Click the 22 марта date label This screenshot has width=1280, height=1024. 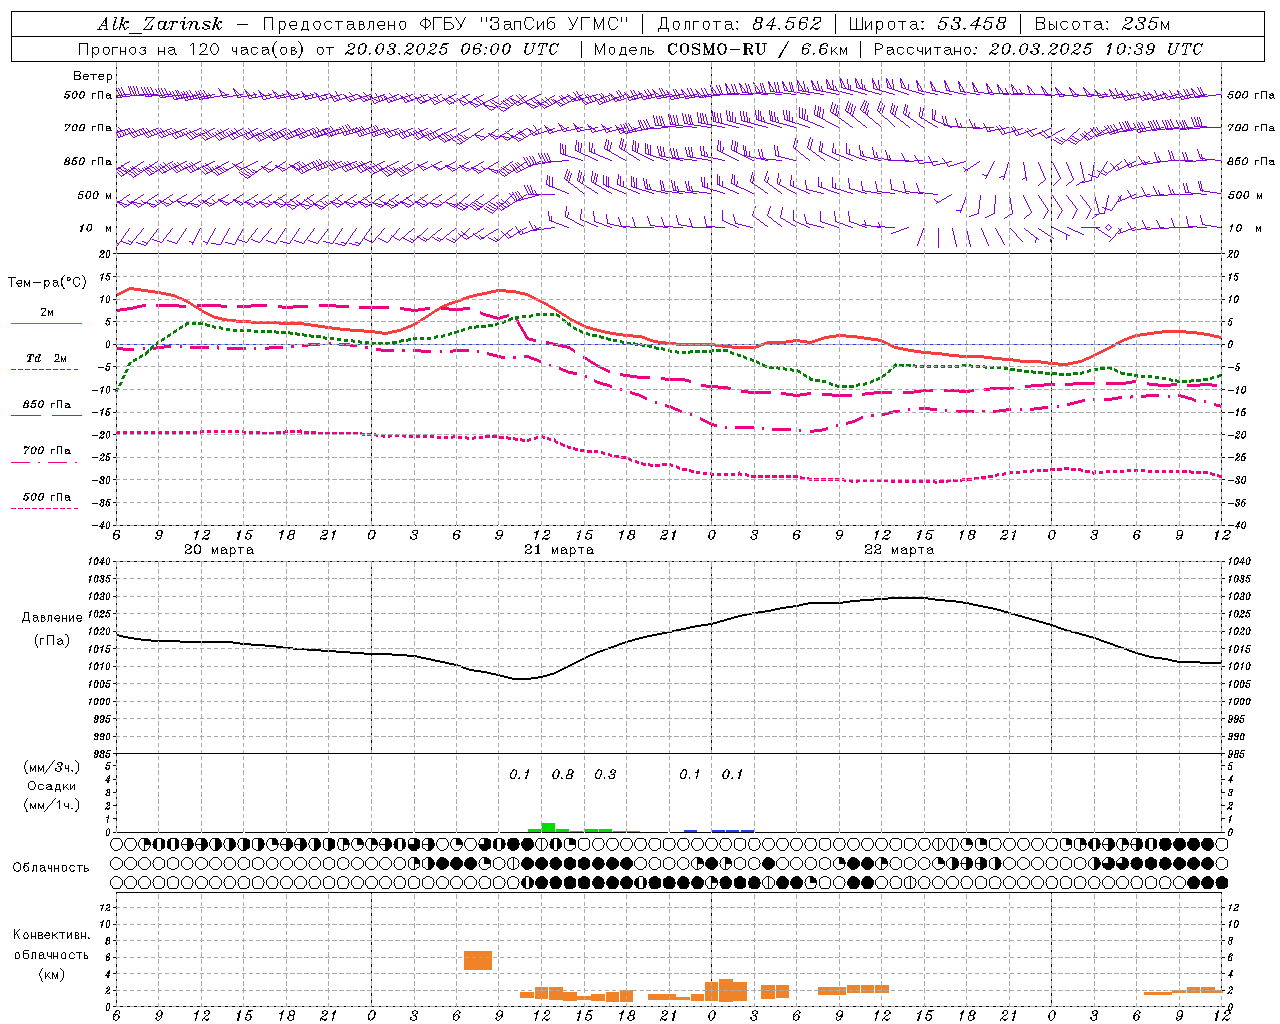pyautogui.click(x=899, y=550)
